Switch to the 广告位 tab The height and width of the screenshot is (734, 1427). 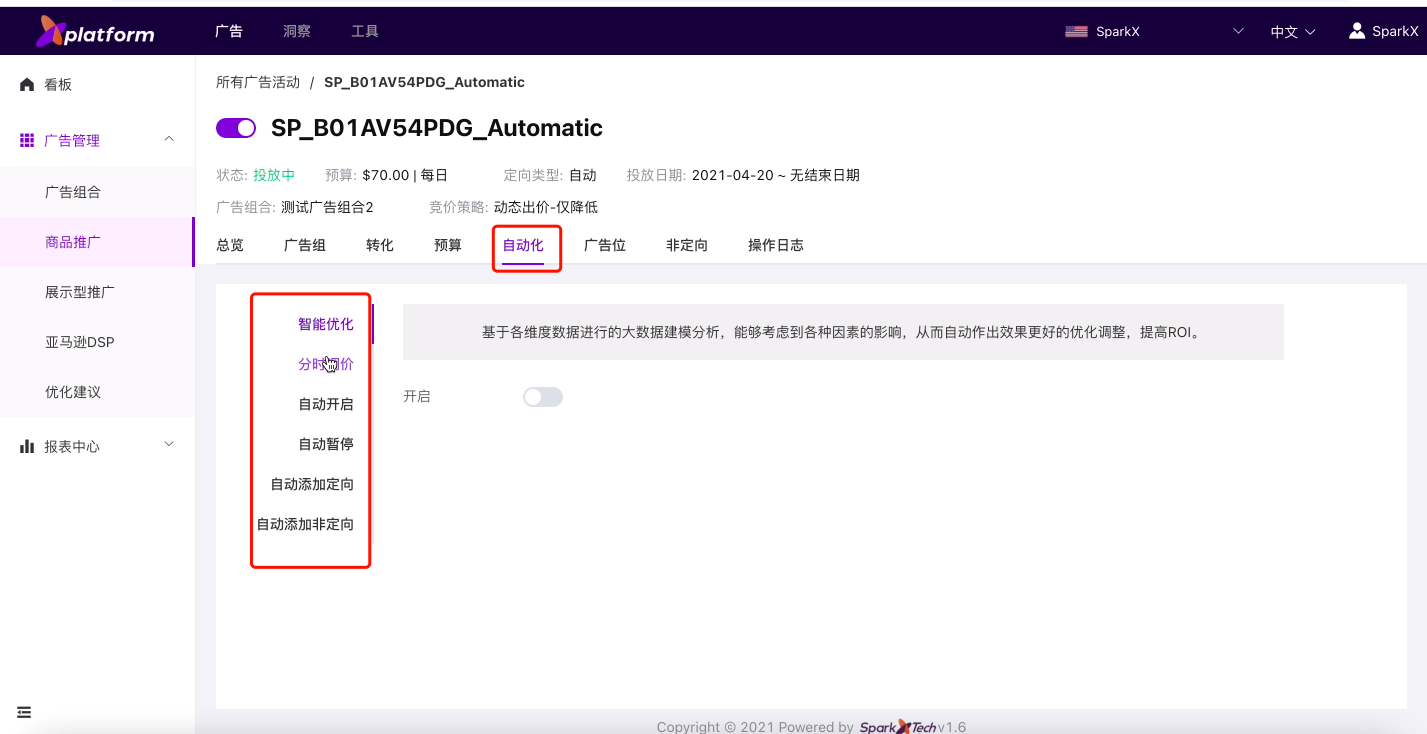[605, 245]
